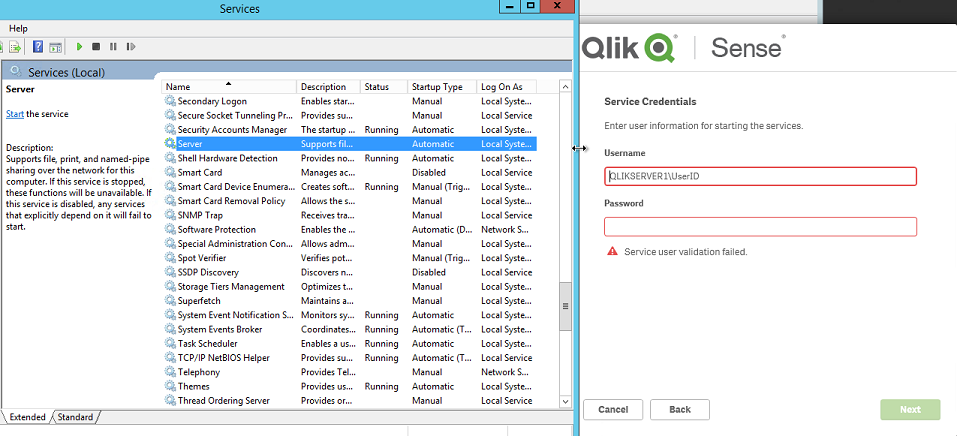Click into the Username input field

pos(760,176)
